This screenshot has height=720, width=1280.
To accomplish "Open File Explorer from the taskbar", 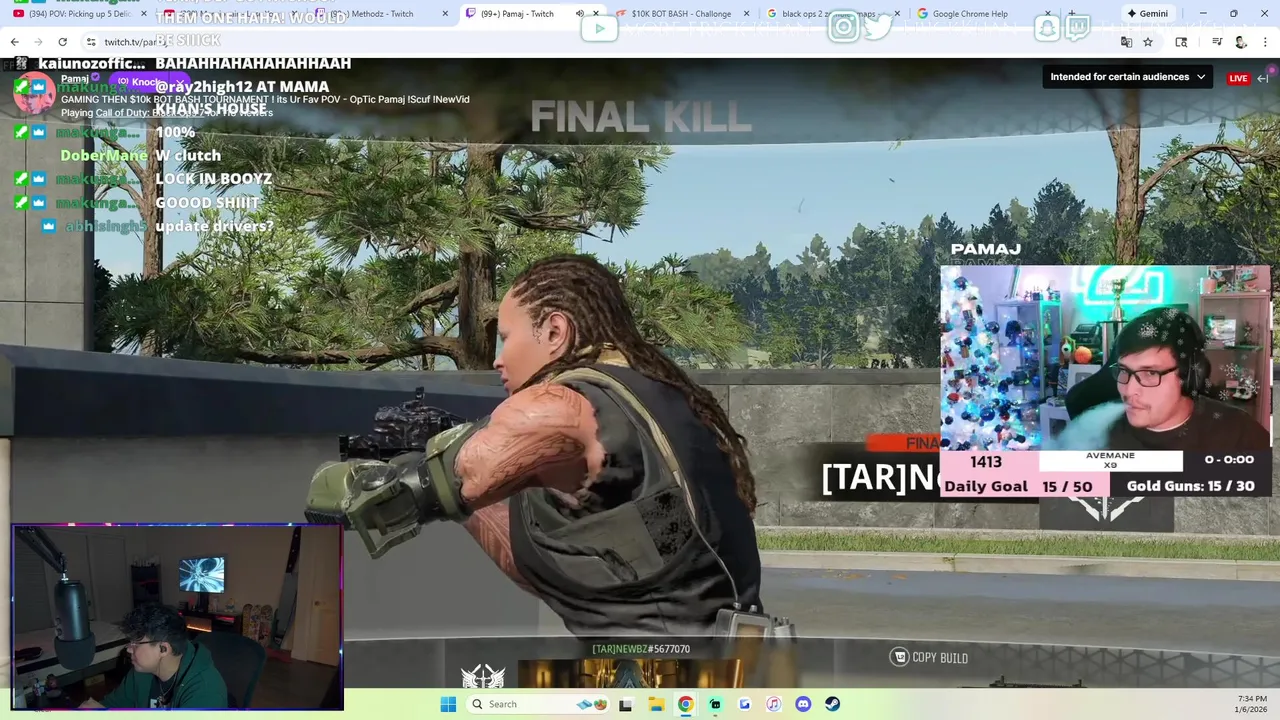I will click(656, 704).
